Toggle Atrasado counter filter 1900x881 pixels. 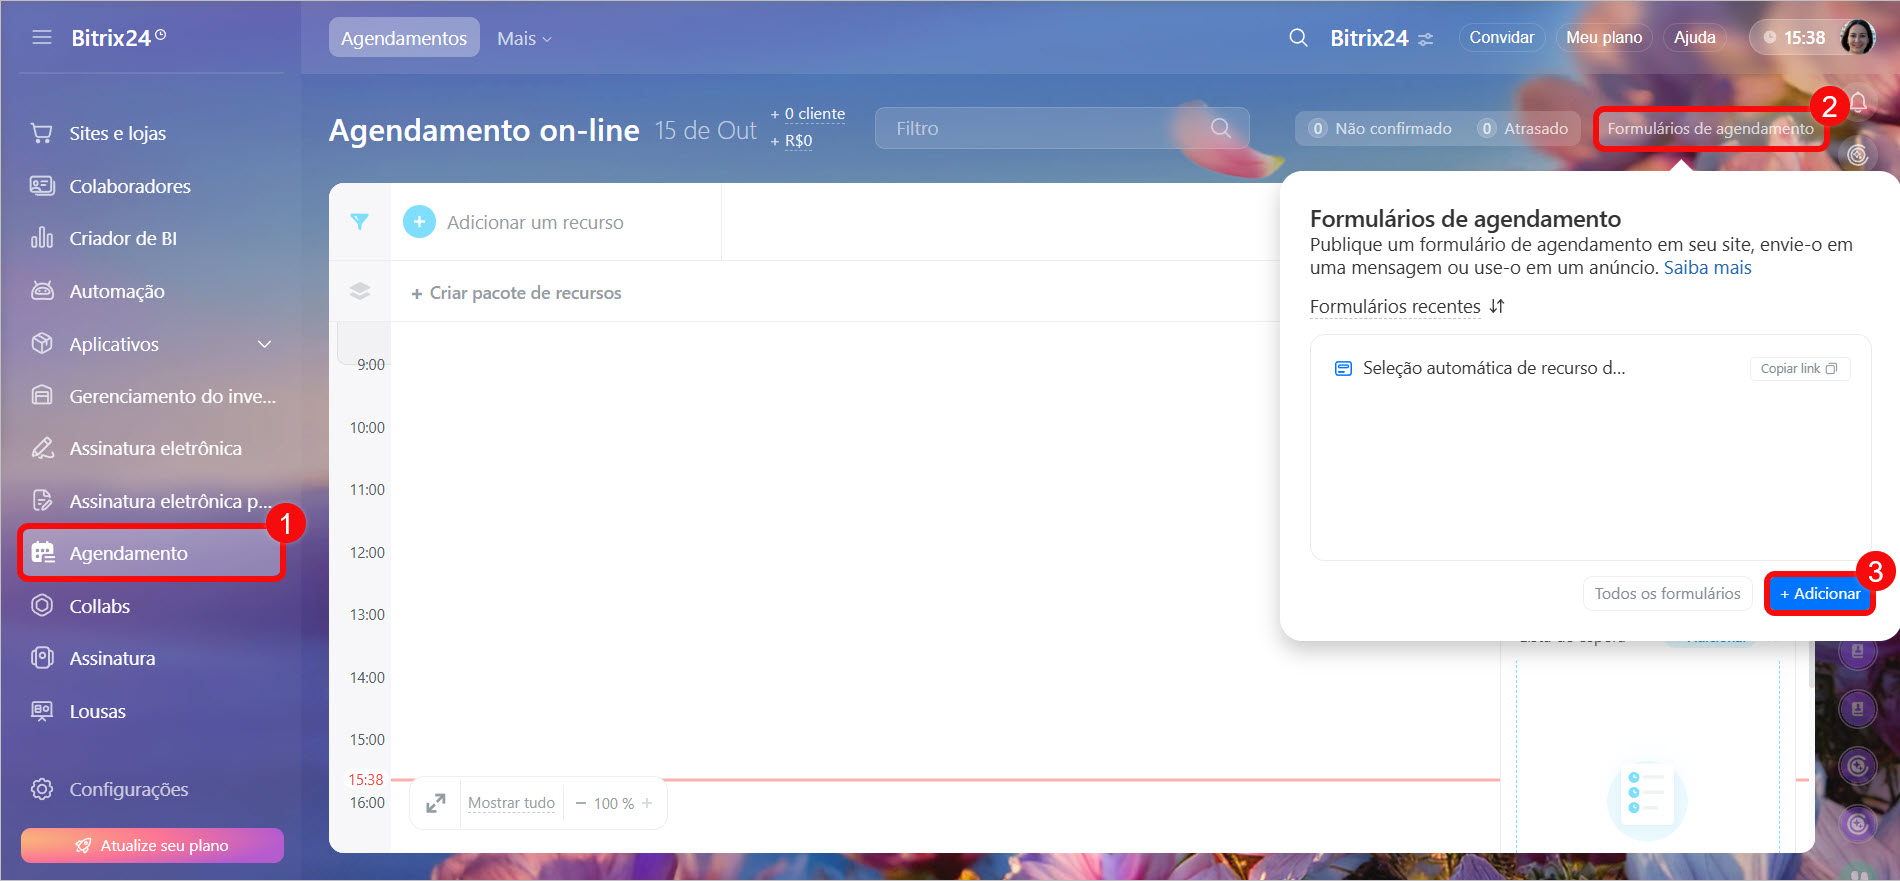tap(1523, 129)
